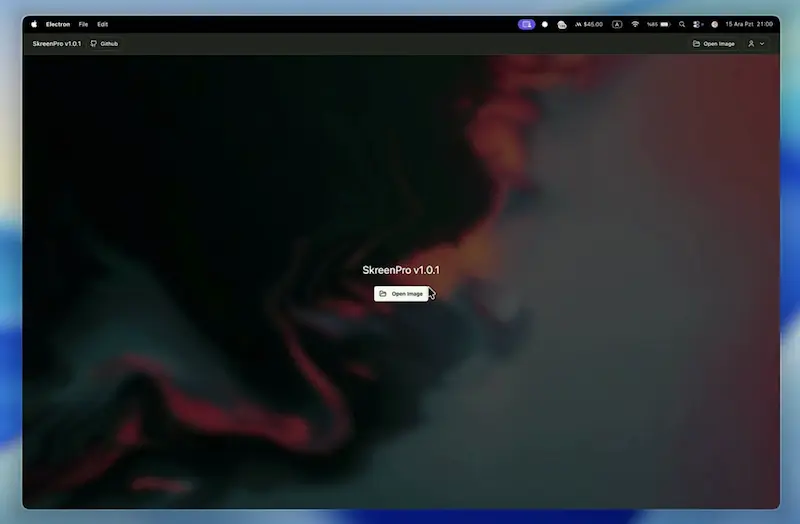Open the Edit menu
Image resolution: width=800 pixels, height=524 pixels.
[102, 24]
